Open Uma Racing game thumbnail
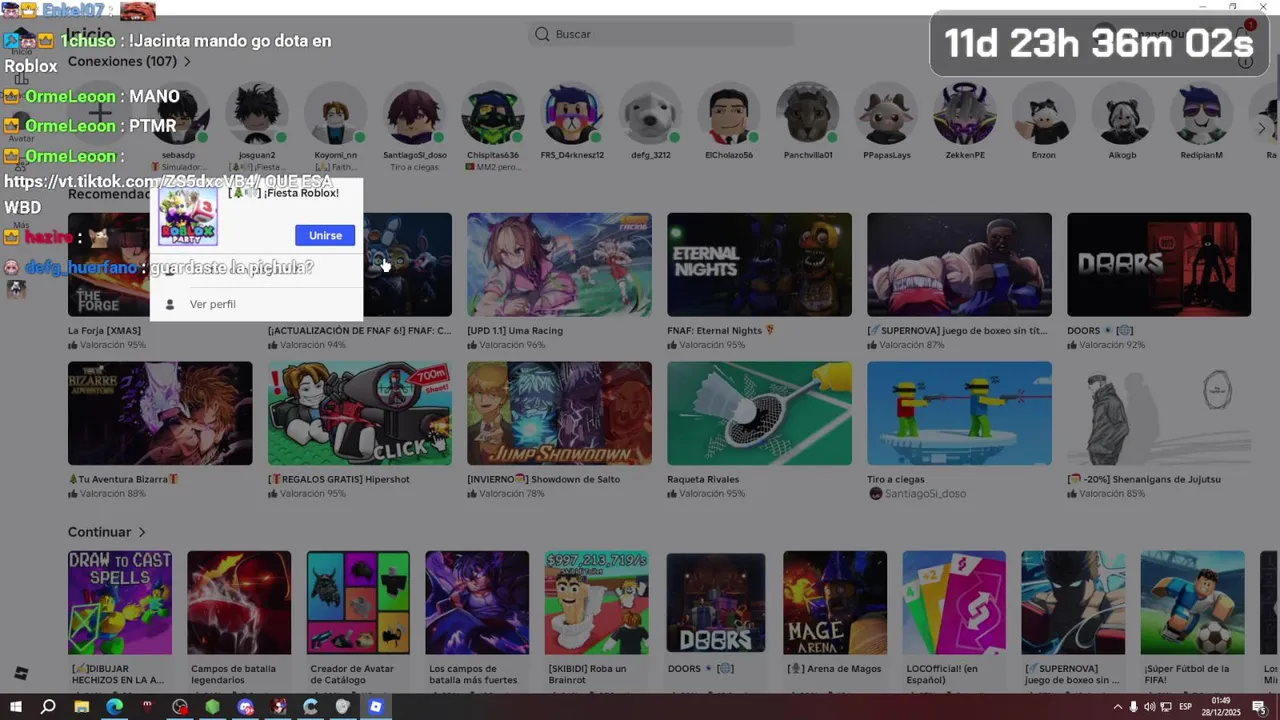1280x720 pixels. coord(559,265)
